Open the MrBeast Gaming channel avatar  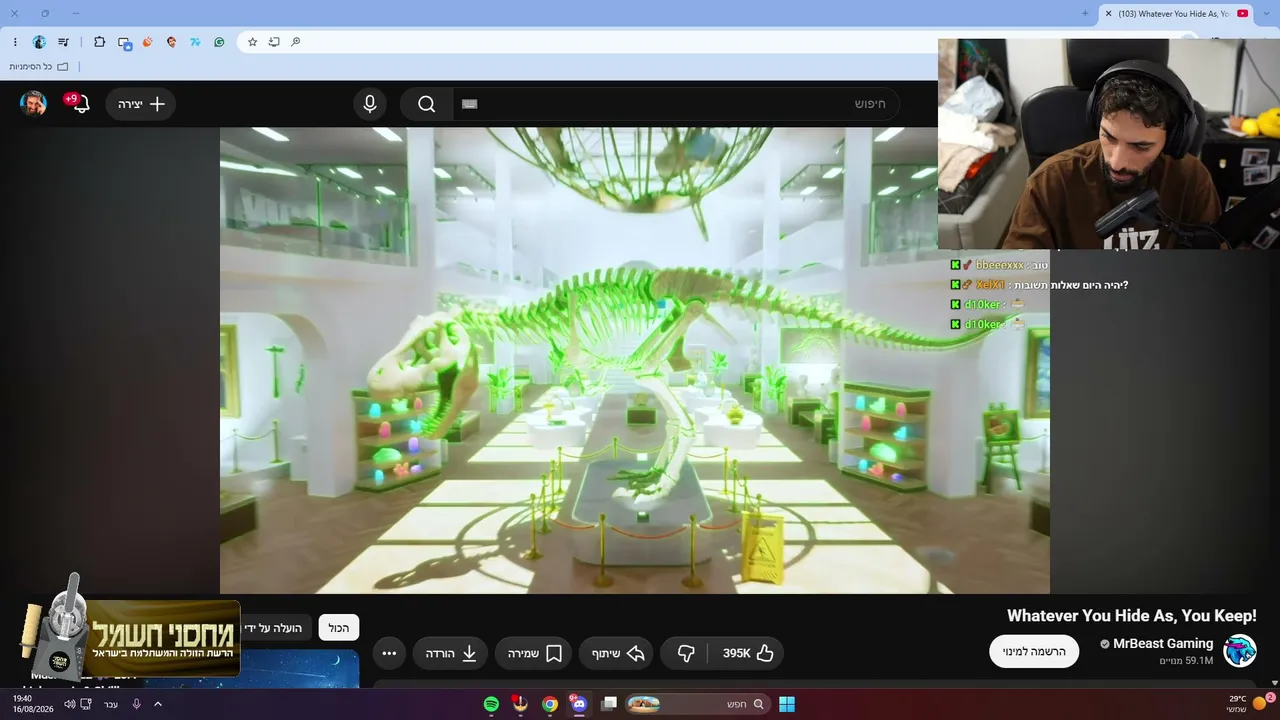1240,651
